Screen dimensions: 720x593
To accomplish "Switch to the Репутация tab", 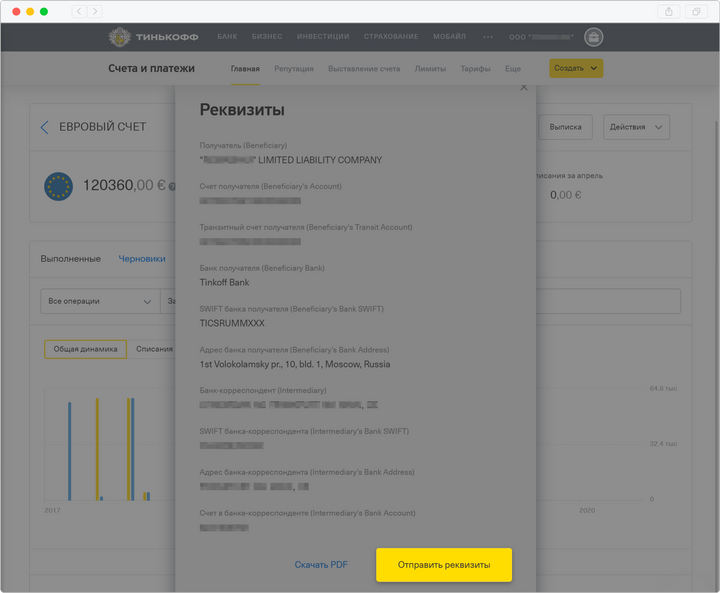I will pyautogui.click(x=293, y=69).
